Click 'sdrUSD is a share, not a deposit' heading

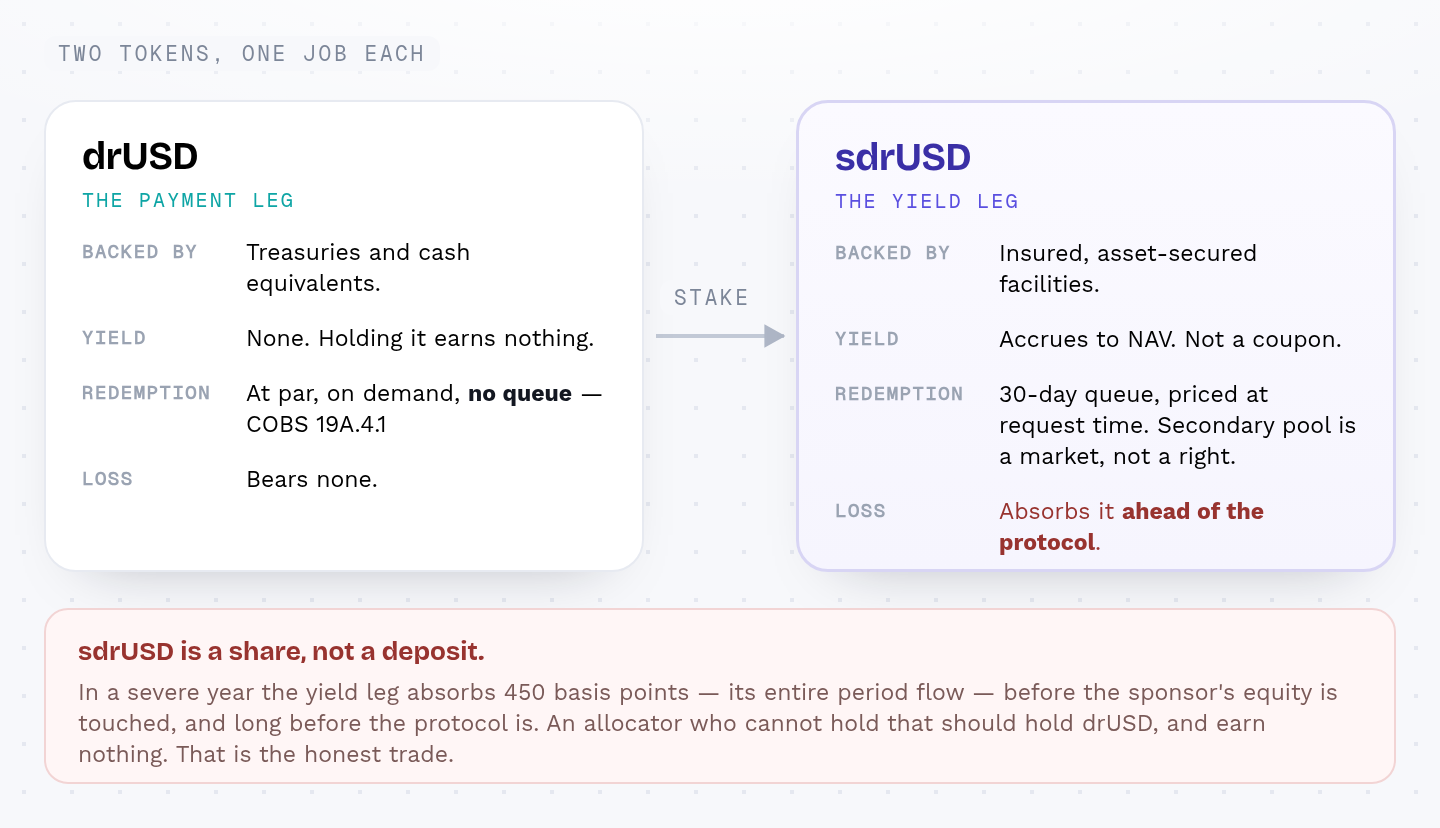[x=281, y=652]
